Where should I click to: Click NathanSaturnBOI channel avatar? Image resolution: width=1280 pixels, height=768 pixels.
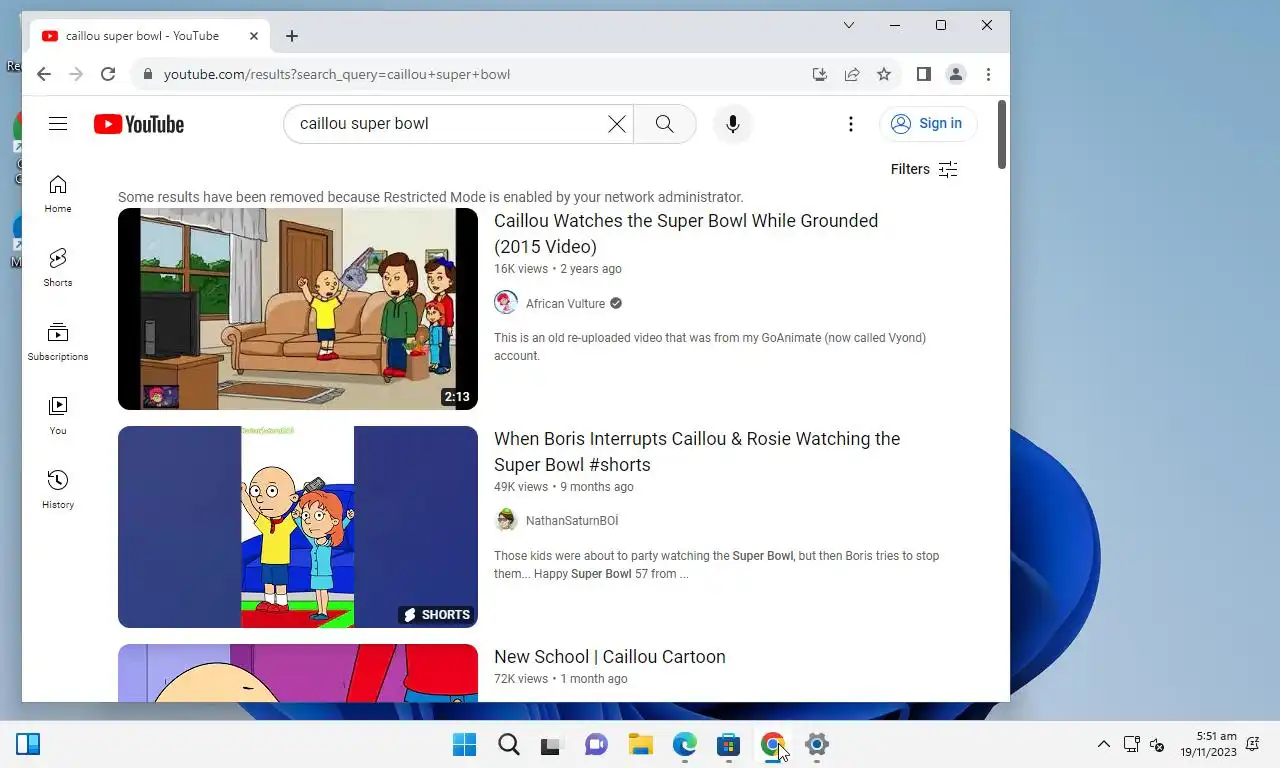click(506, 520)
